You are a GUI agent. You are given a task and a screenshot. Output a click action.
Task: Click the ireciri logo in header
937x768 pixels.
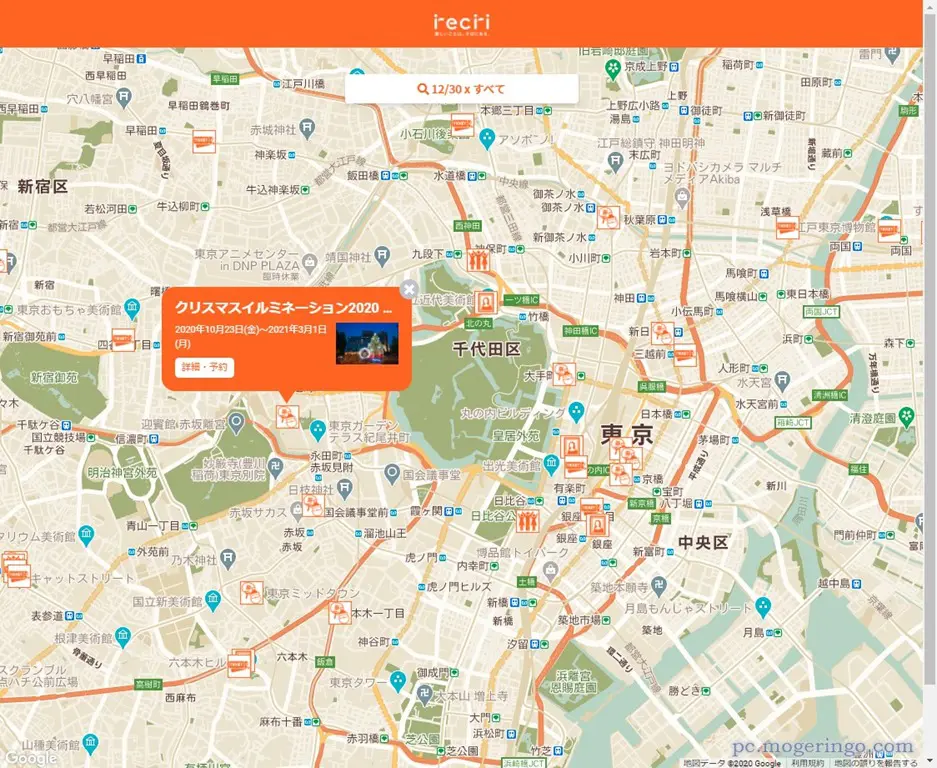coord(461,24)
